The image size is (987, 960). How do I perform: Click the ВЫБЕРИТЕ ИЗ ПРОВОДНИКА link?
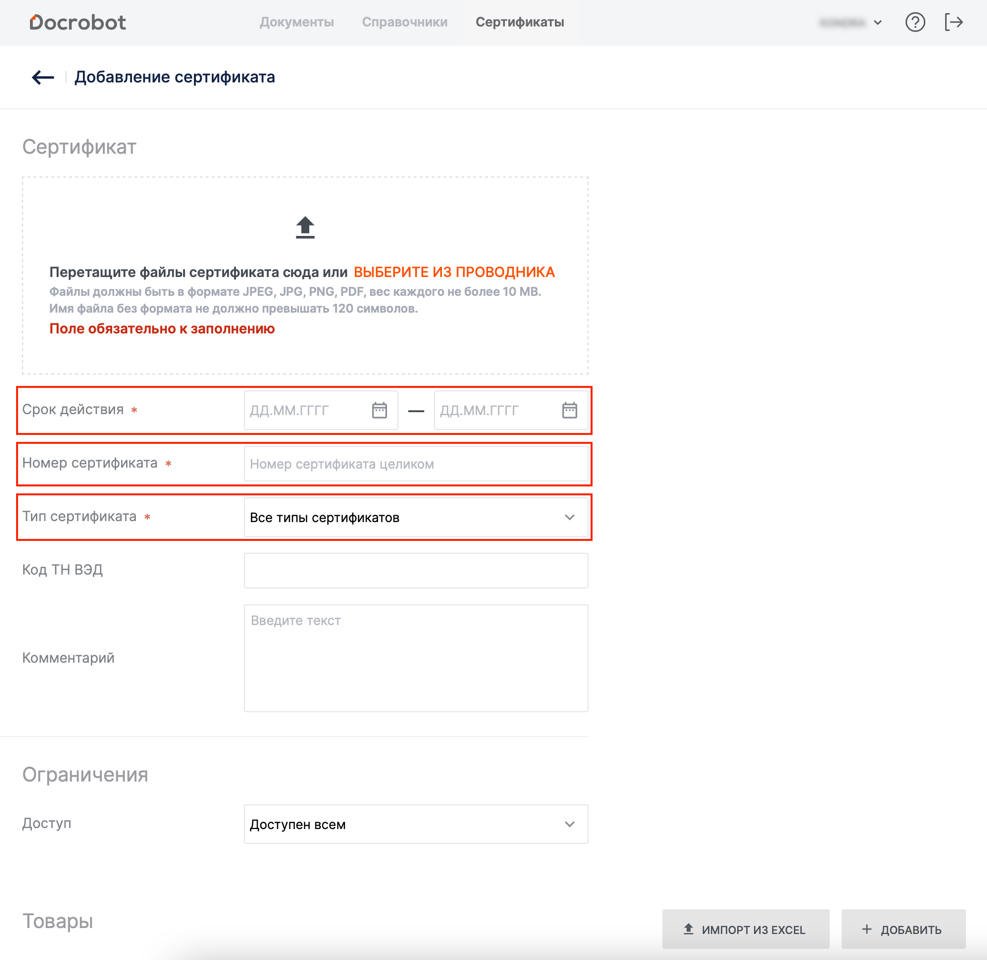(454, 272)
